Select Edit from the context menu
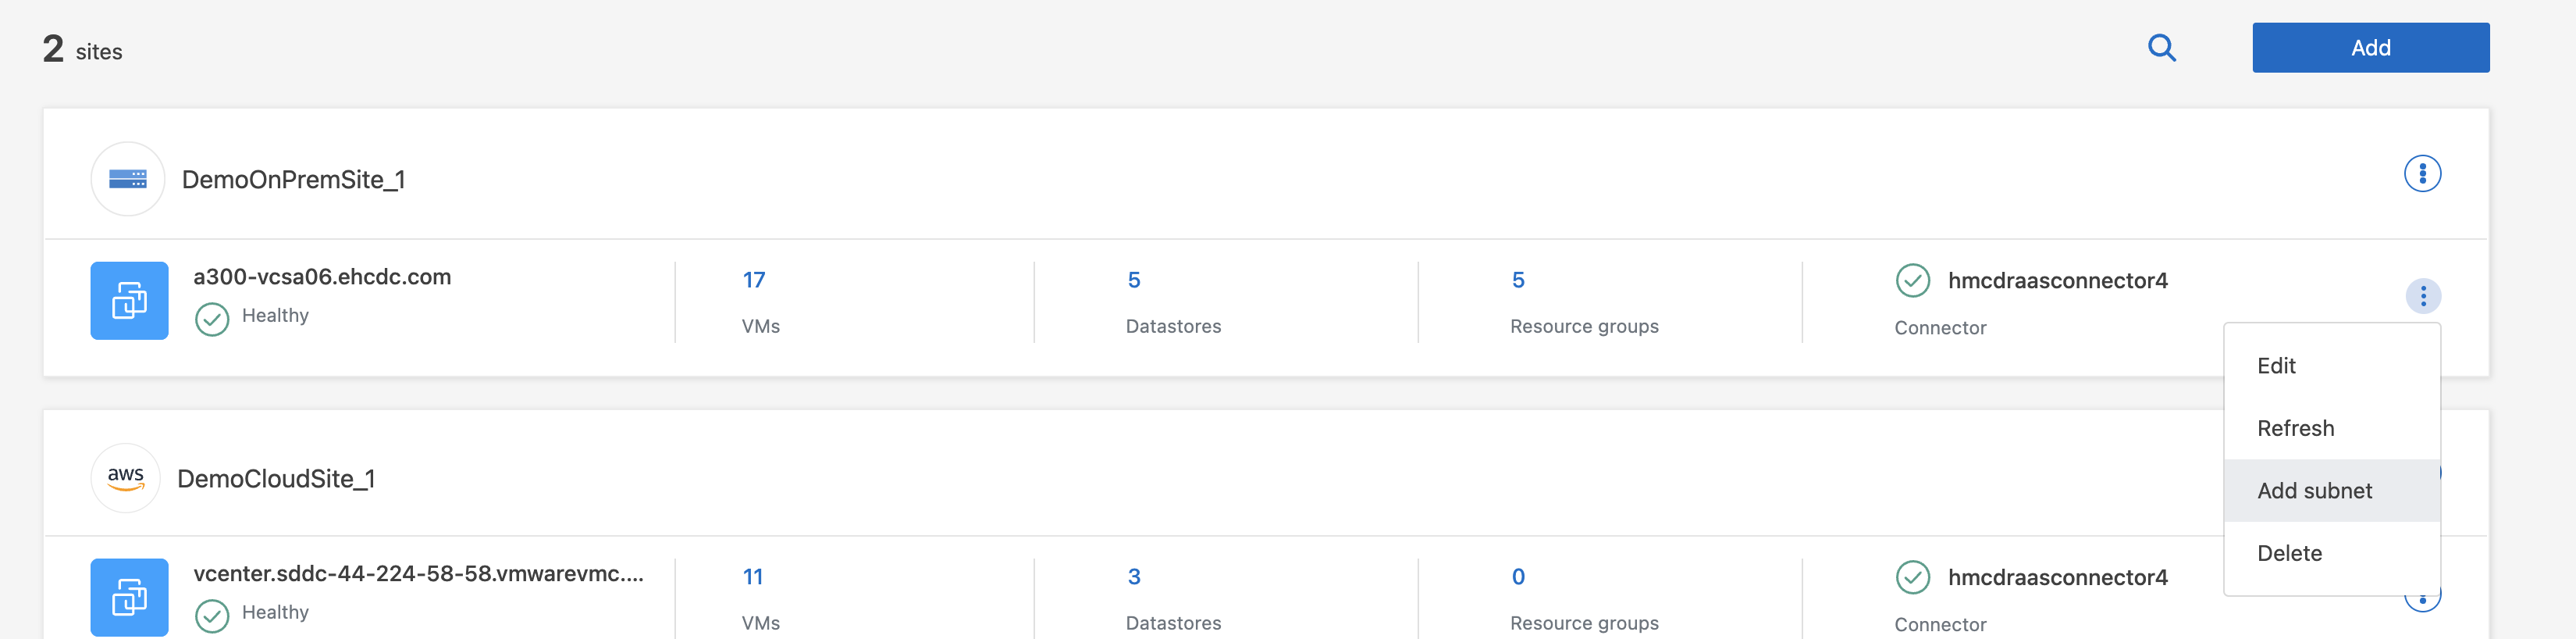Screen dimensions: 2576x639 click(x=2276, y=366)
